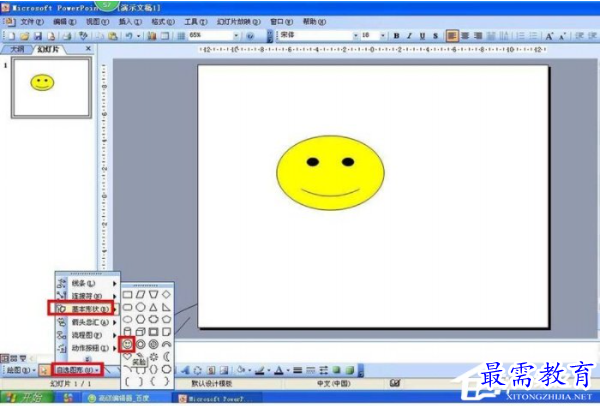
Task: Expand the 连接符 (Connectors) submenu
Action: click(x=87, y=296)
